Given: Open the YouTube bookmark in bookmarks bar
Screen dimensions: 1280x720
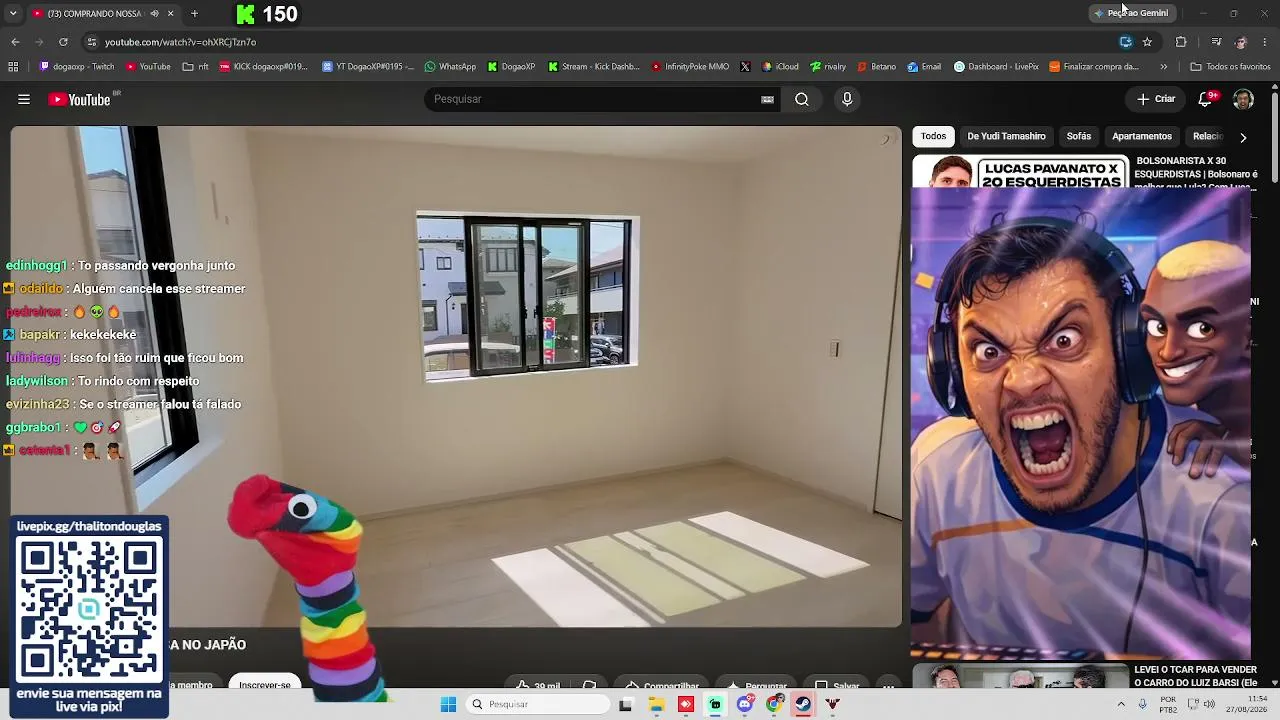Looking at the screenshot, I should pyautogui.click(x=148, y=67).
